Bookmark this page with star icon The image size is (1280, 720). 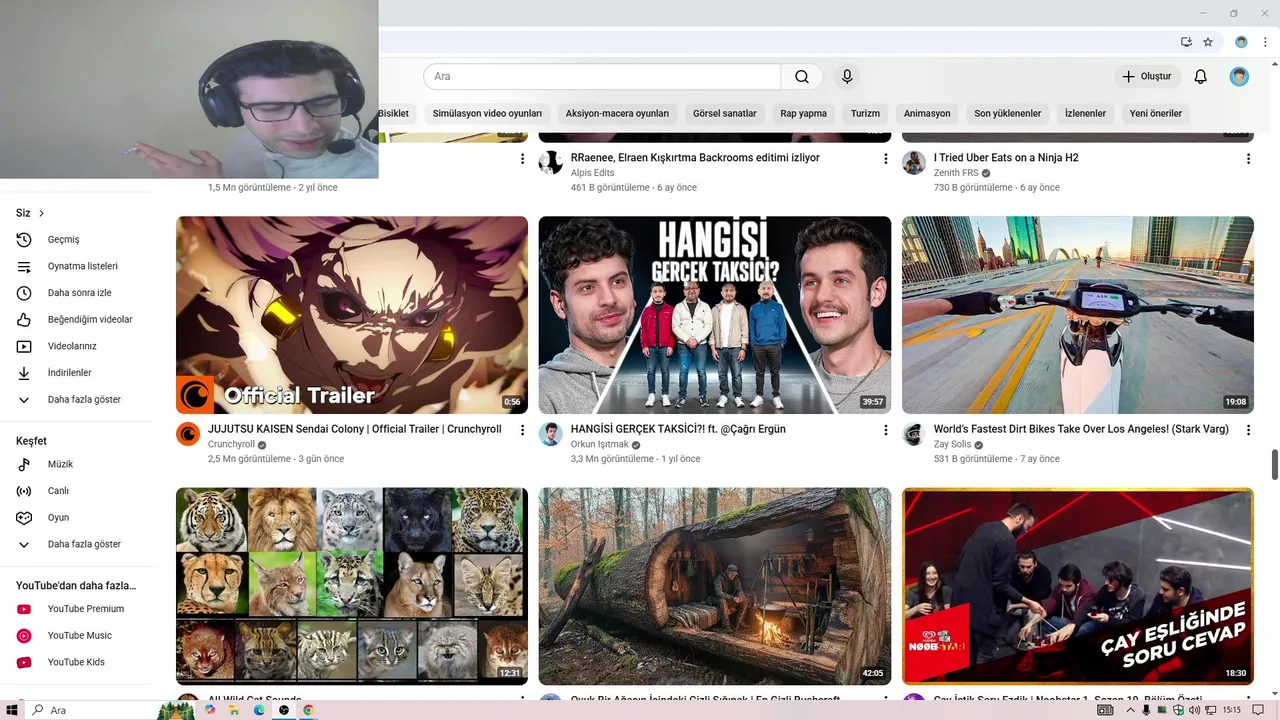1208,42
